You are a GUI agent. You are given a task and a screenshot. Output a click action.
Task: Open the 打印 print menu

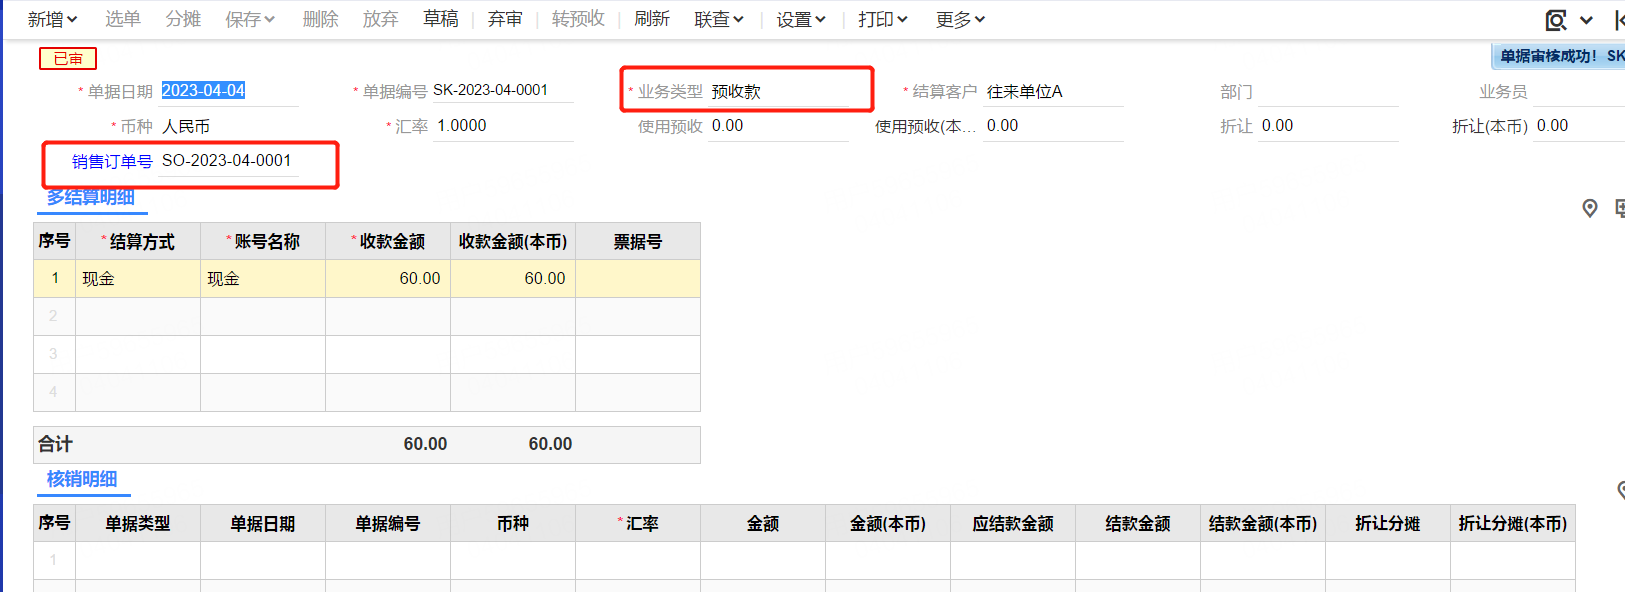point(882,19)
